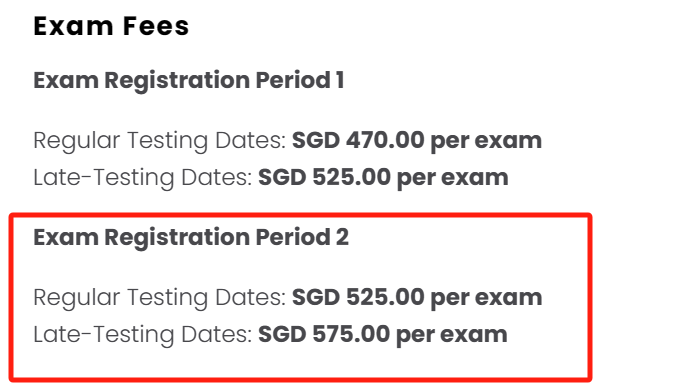Image resolution: width=694 pixels, height=387 pixels.
Task: Select the Exam Registration Period 1 heading
Action: 189,81
